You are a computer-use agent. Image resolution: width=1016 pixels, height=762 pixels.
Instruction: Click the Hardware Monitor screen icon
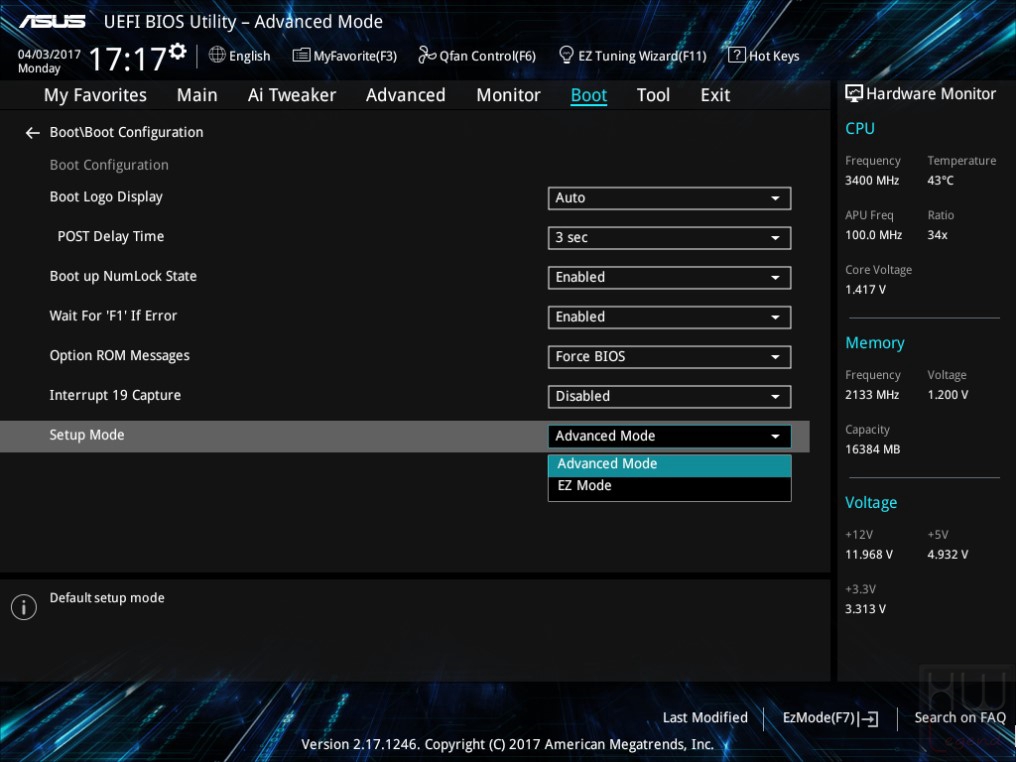[854, 93]
